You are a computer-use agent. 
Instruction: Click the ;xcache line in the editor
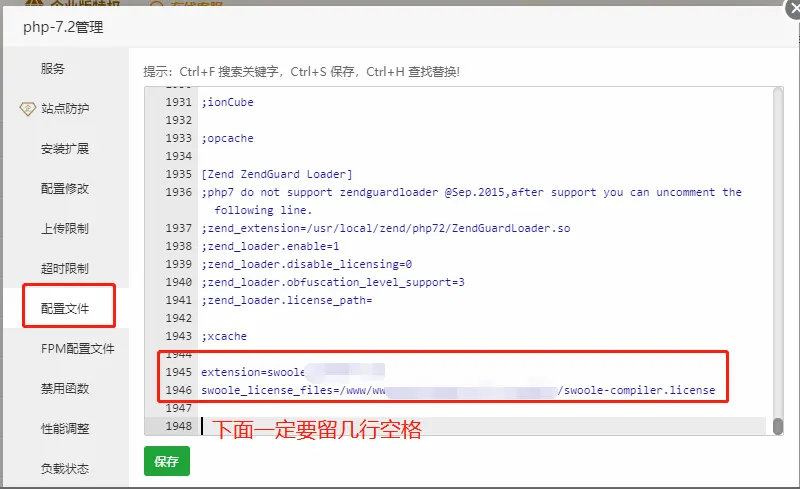tap(224, 336)
